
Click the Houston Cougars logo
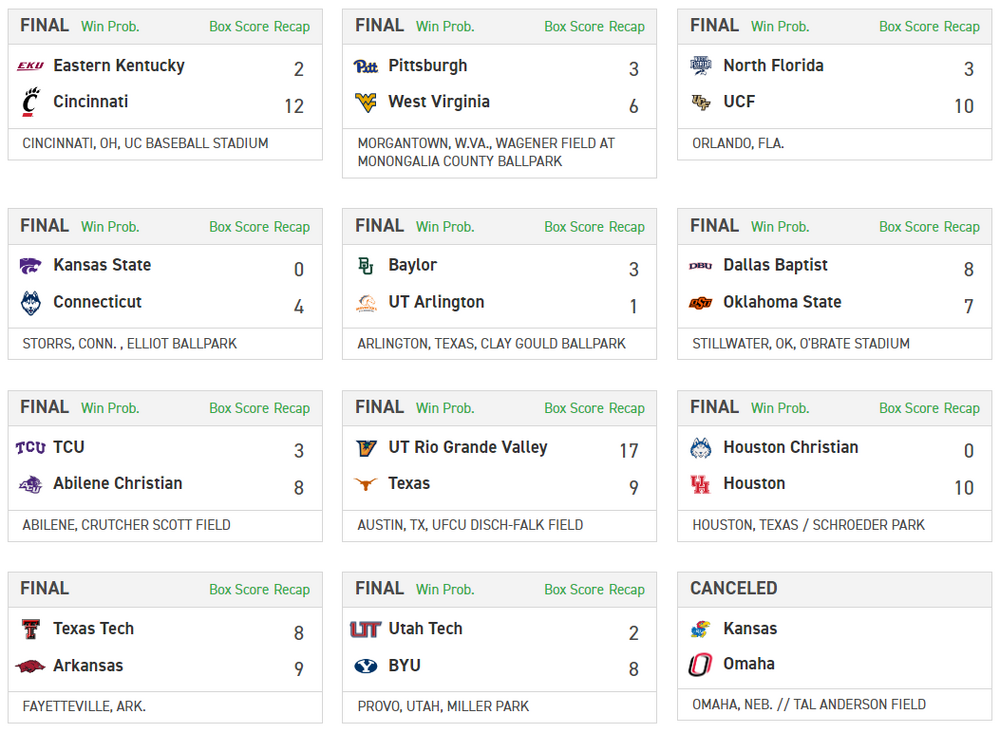pyautogui.click(x=701, y=484)
